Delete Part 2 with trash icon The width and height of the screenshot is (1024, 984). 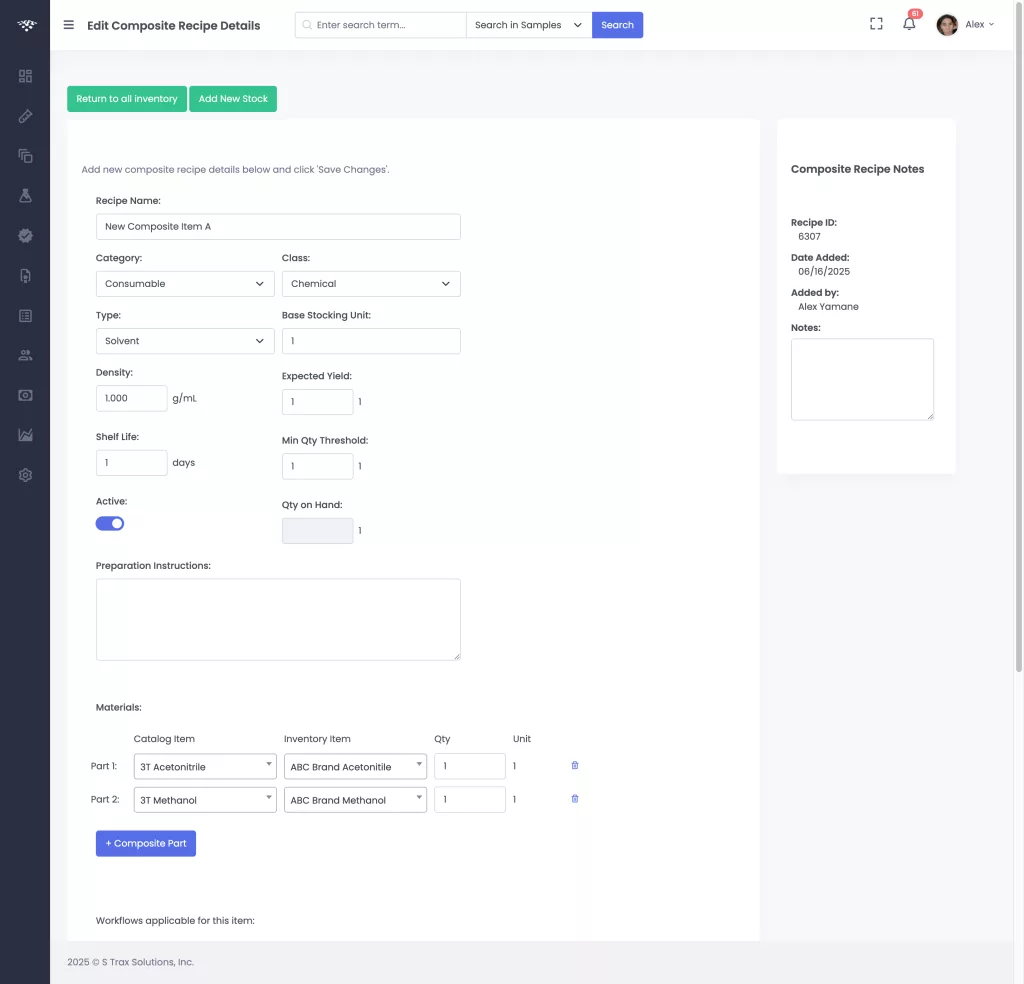pyautogui.click(x=575, y=799)
